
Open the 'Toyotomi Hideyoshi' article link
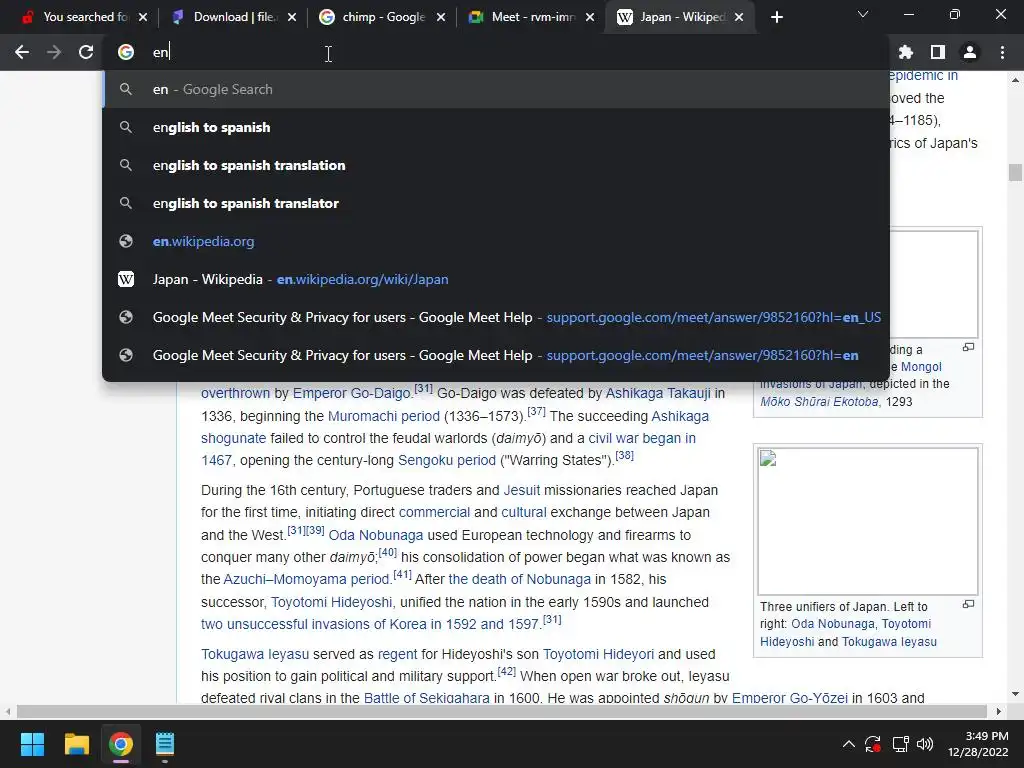tap(331, 602)
